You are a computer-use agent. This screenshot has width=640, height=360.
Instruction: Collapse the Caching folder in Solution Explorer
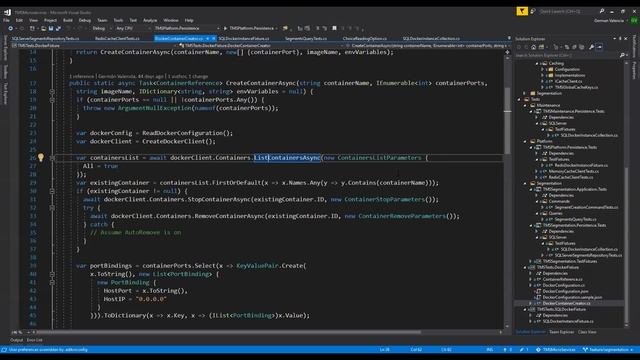[x=537, y=63]
